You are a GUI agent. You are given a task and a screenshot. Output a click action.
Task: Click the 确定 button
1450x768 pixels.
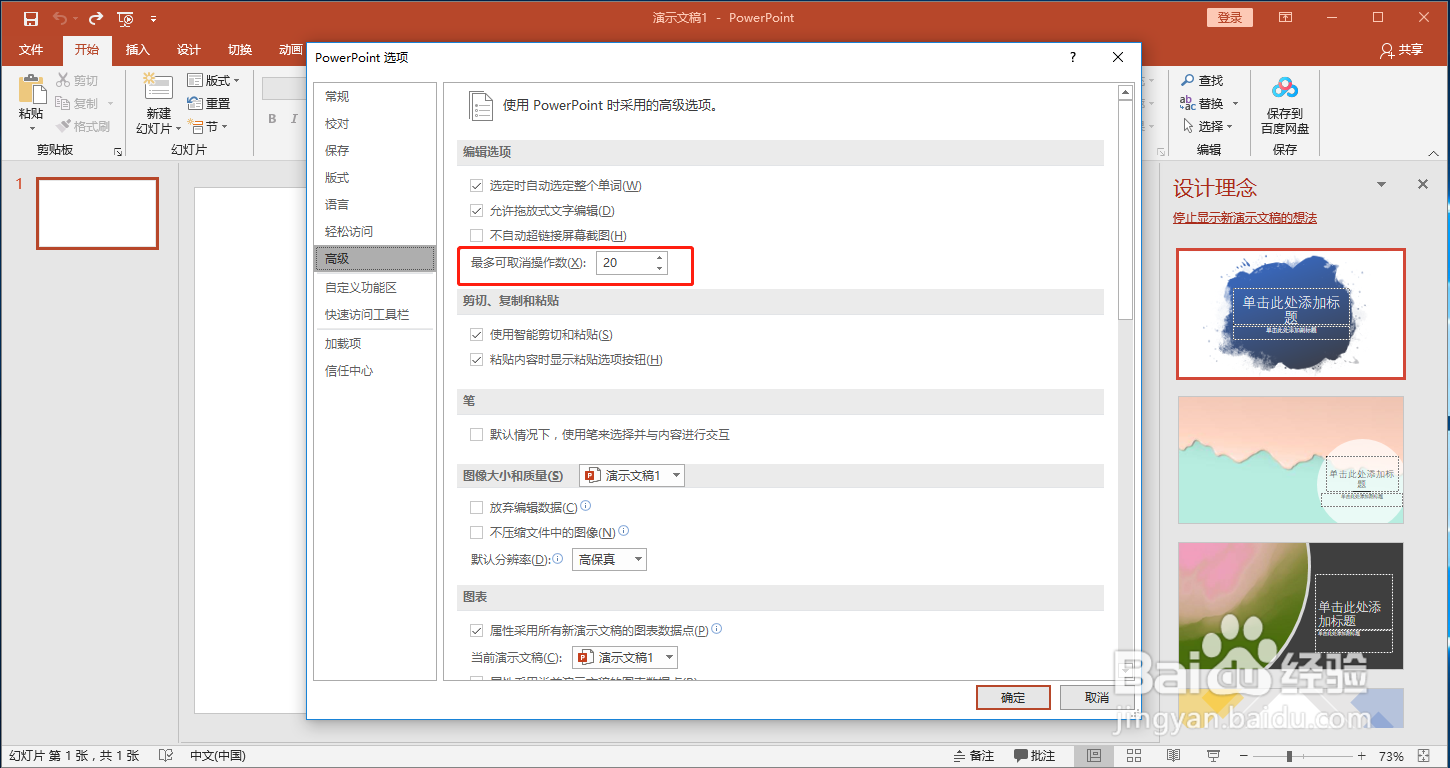tap(1013, 697)
